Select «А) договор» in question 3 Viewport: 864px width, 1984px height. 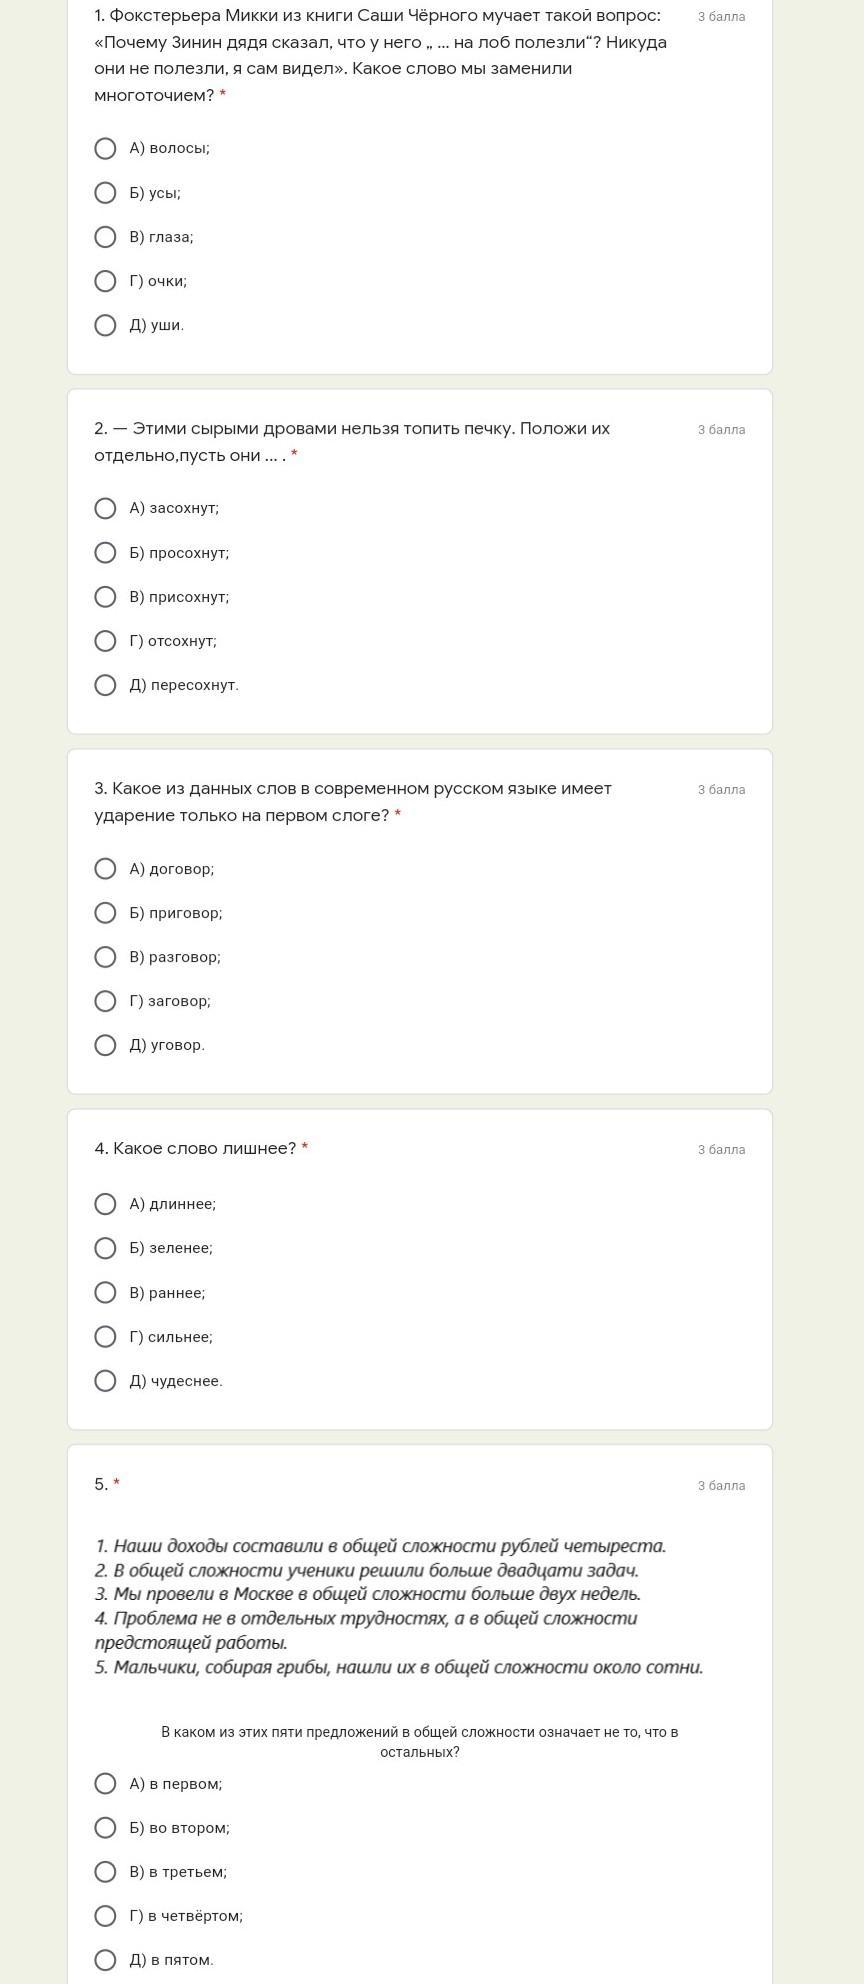(105, 869)
